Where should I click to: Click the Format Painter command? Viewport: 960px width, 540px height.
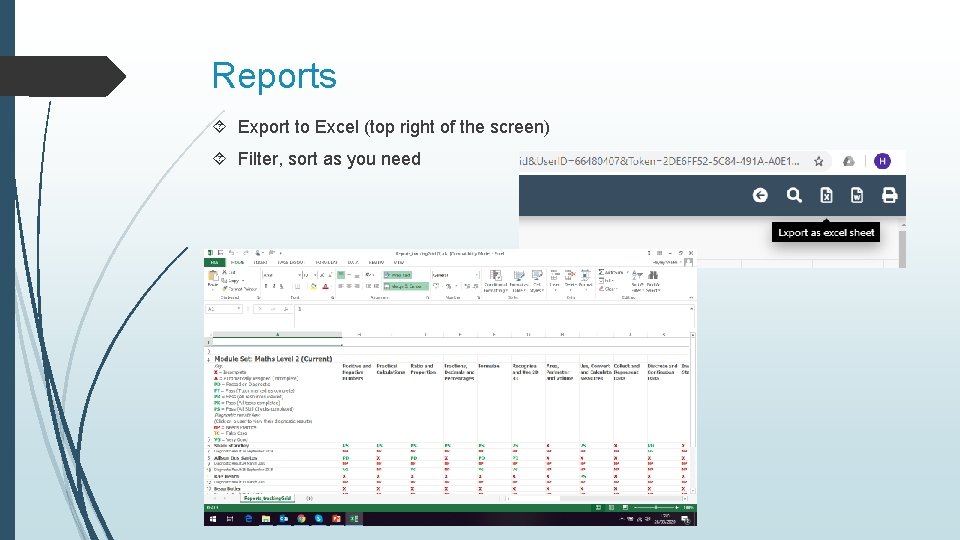239,289
